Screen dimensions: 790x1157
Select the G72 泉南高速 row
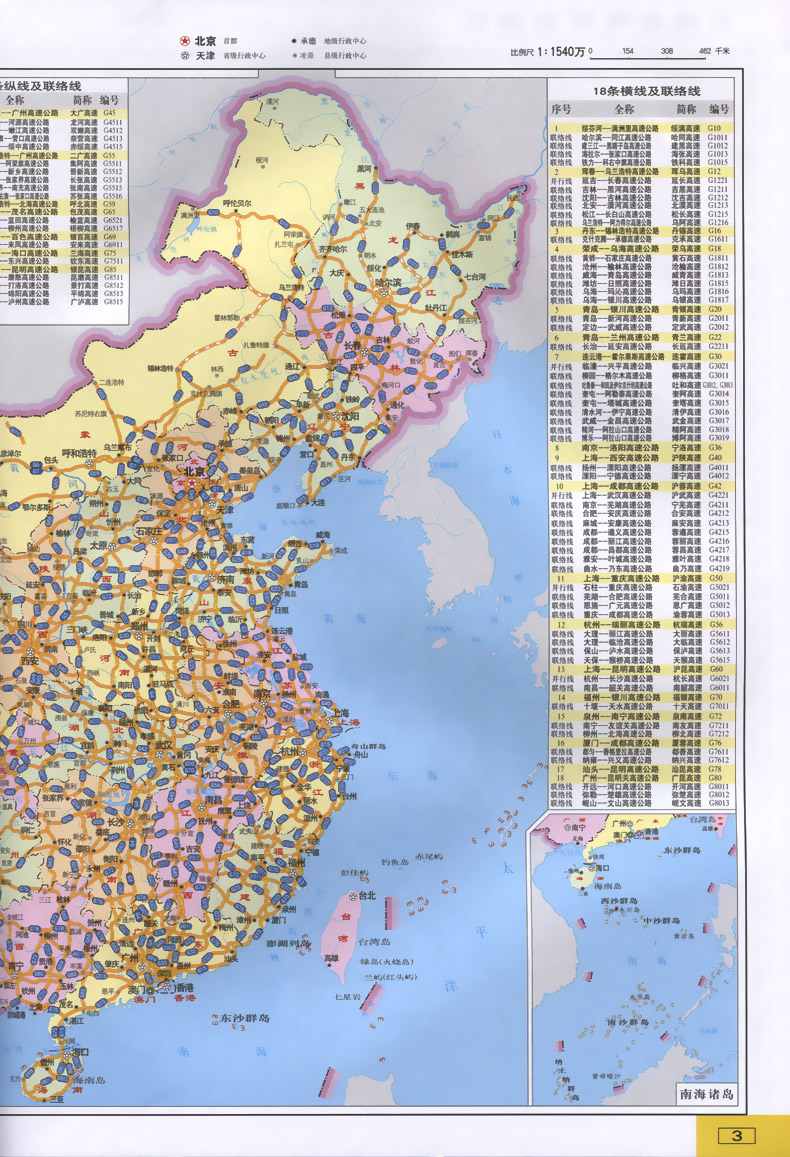point(641,716)
